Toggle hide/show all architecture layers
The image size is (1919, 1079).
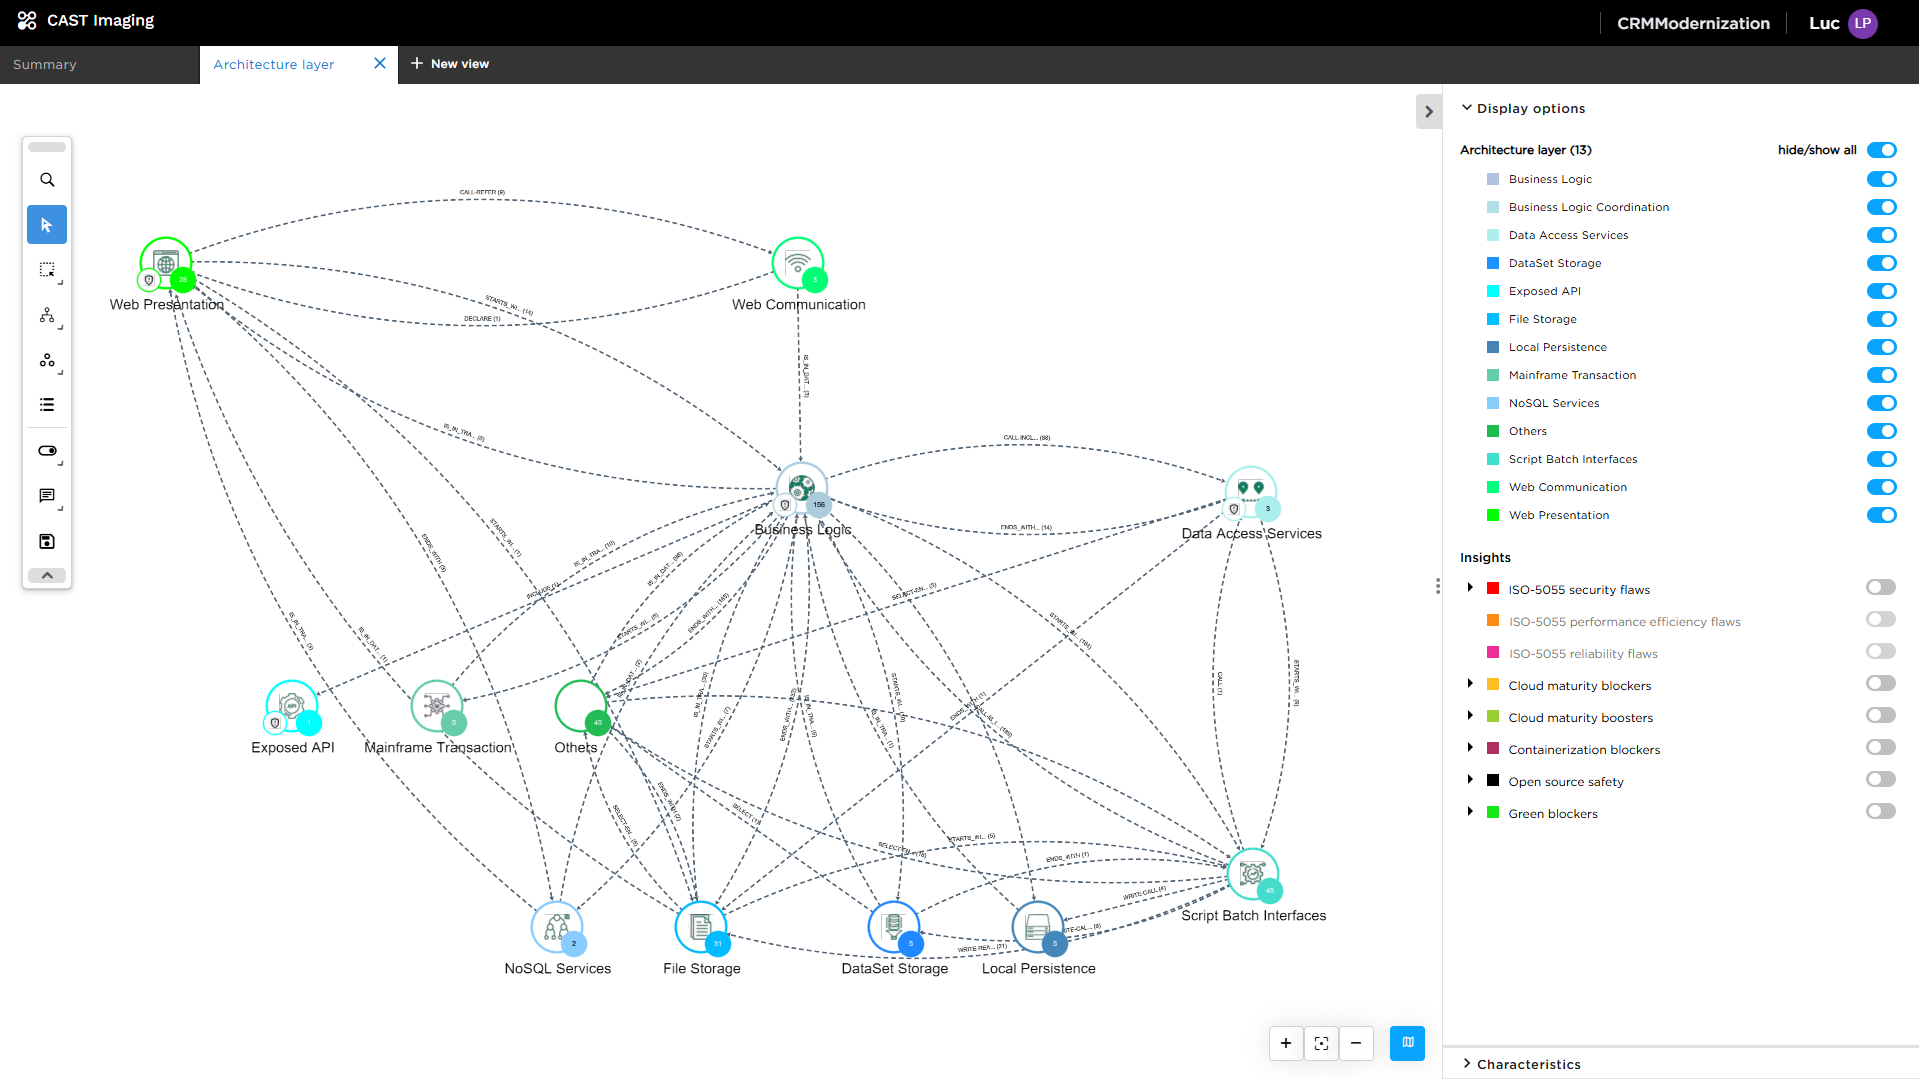pos(1881,150)
